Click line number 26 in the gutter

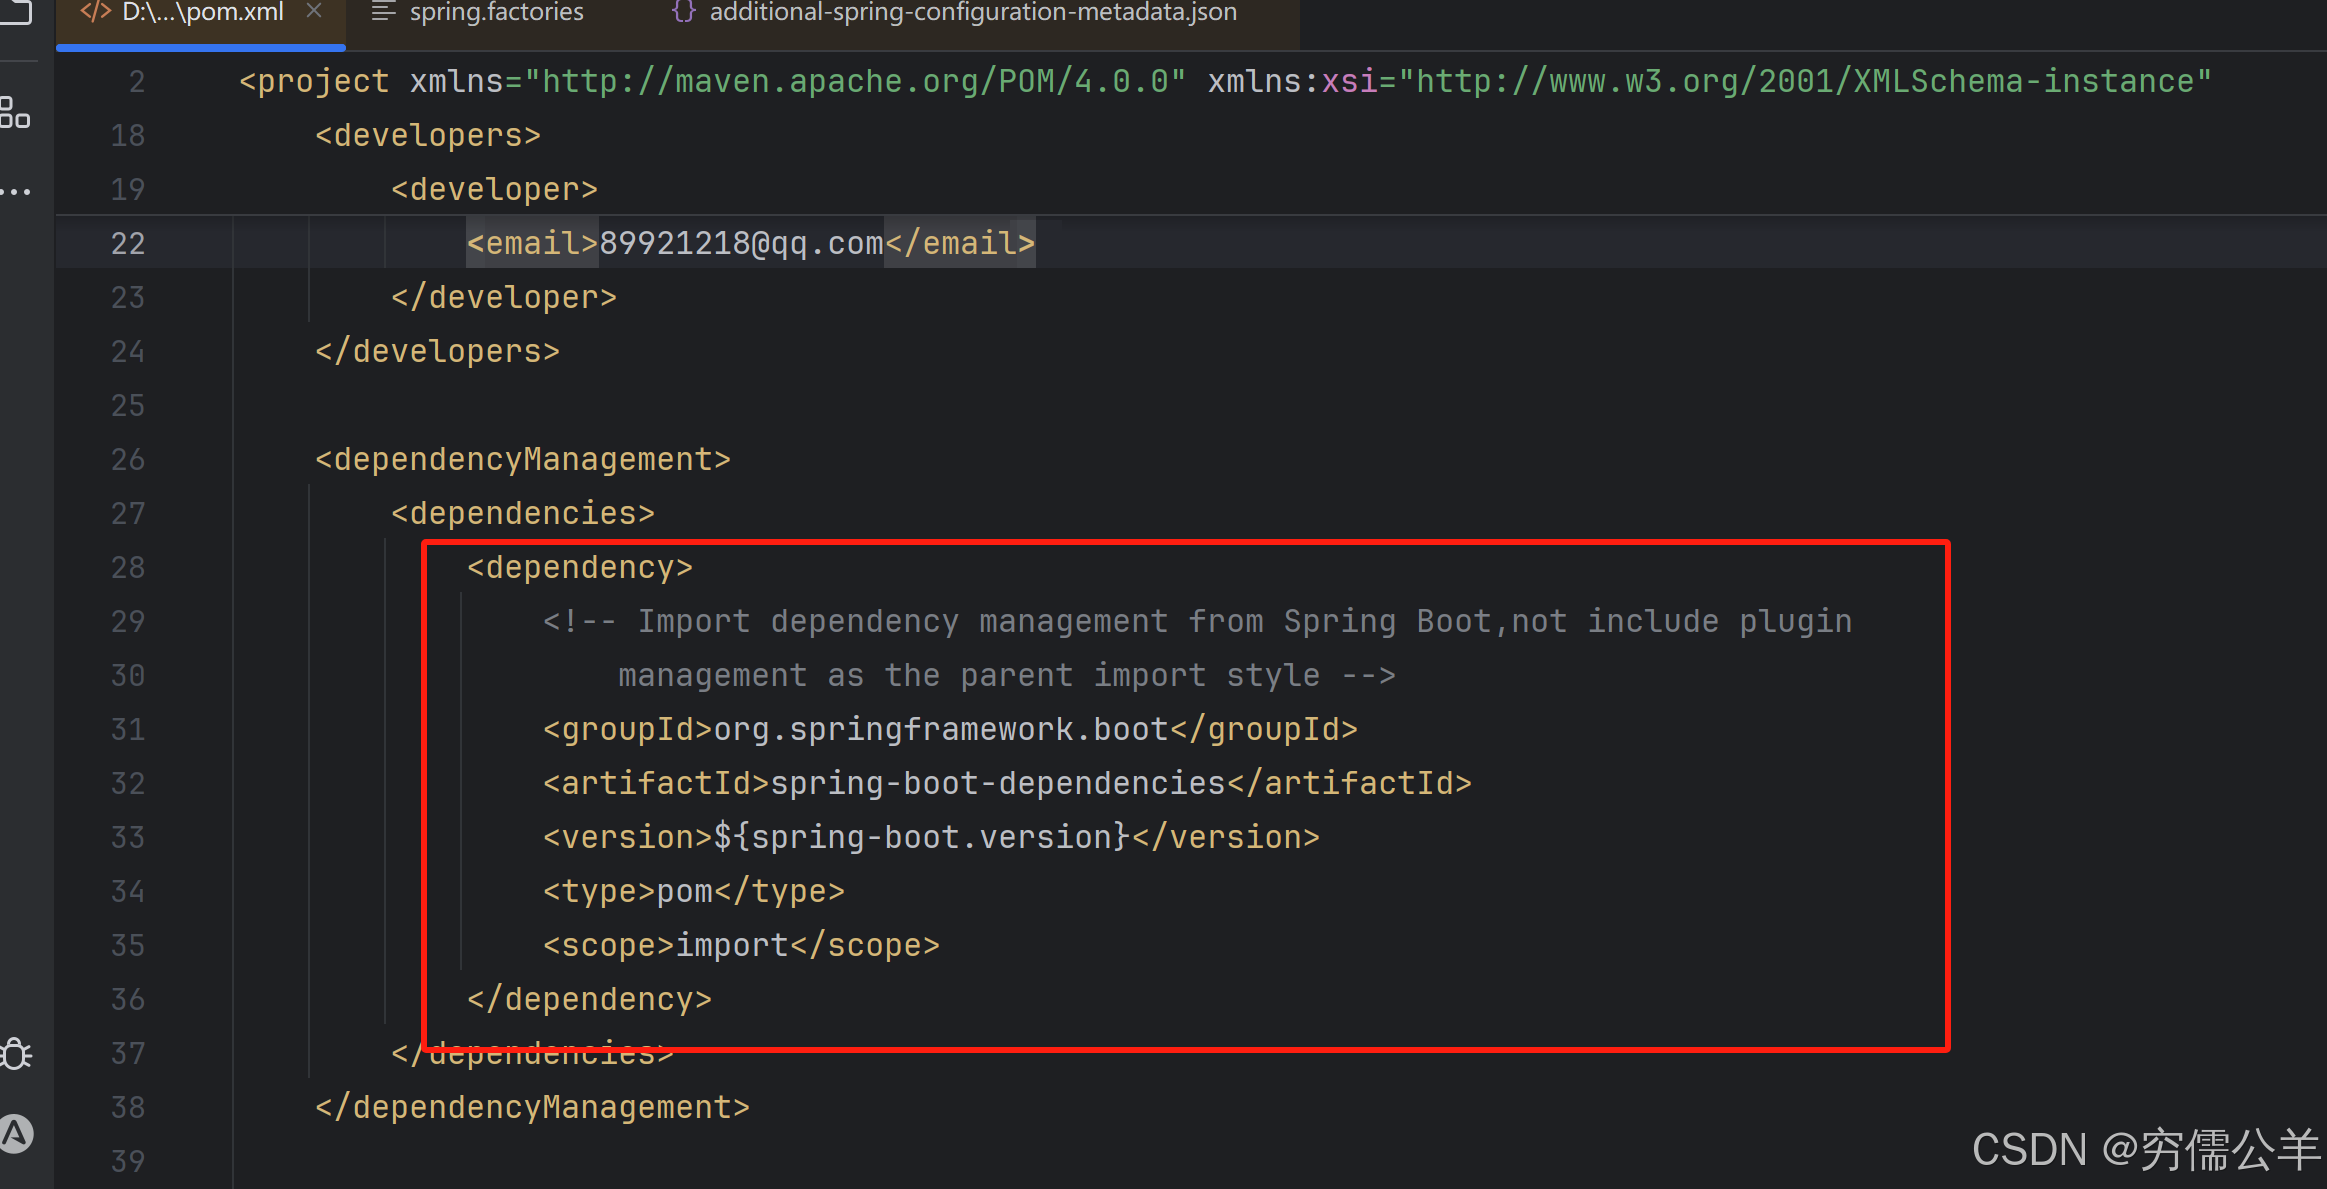point(128,459)
